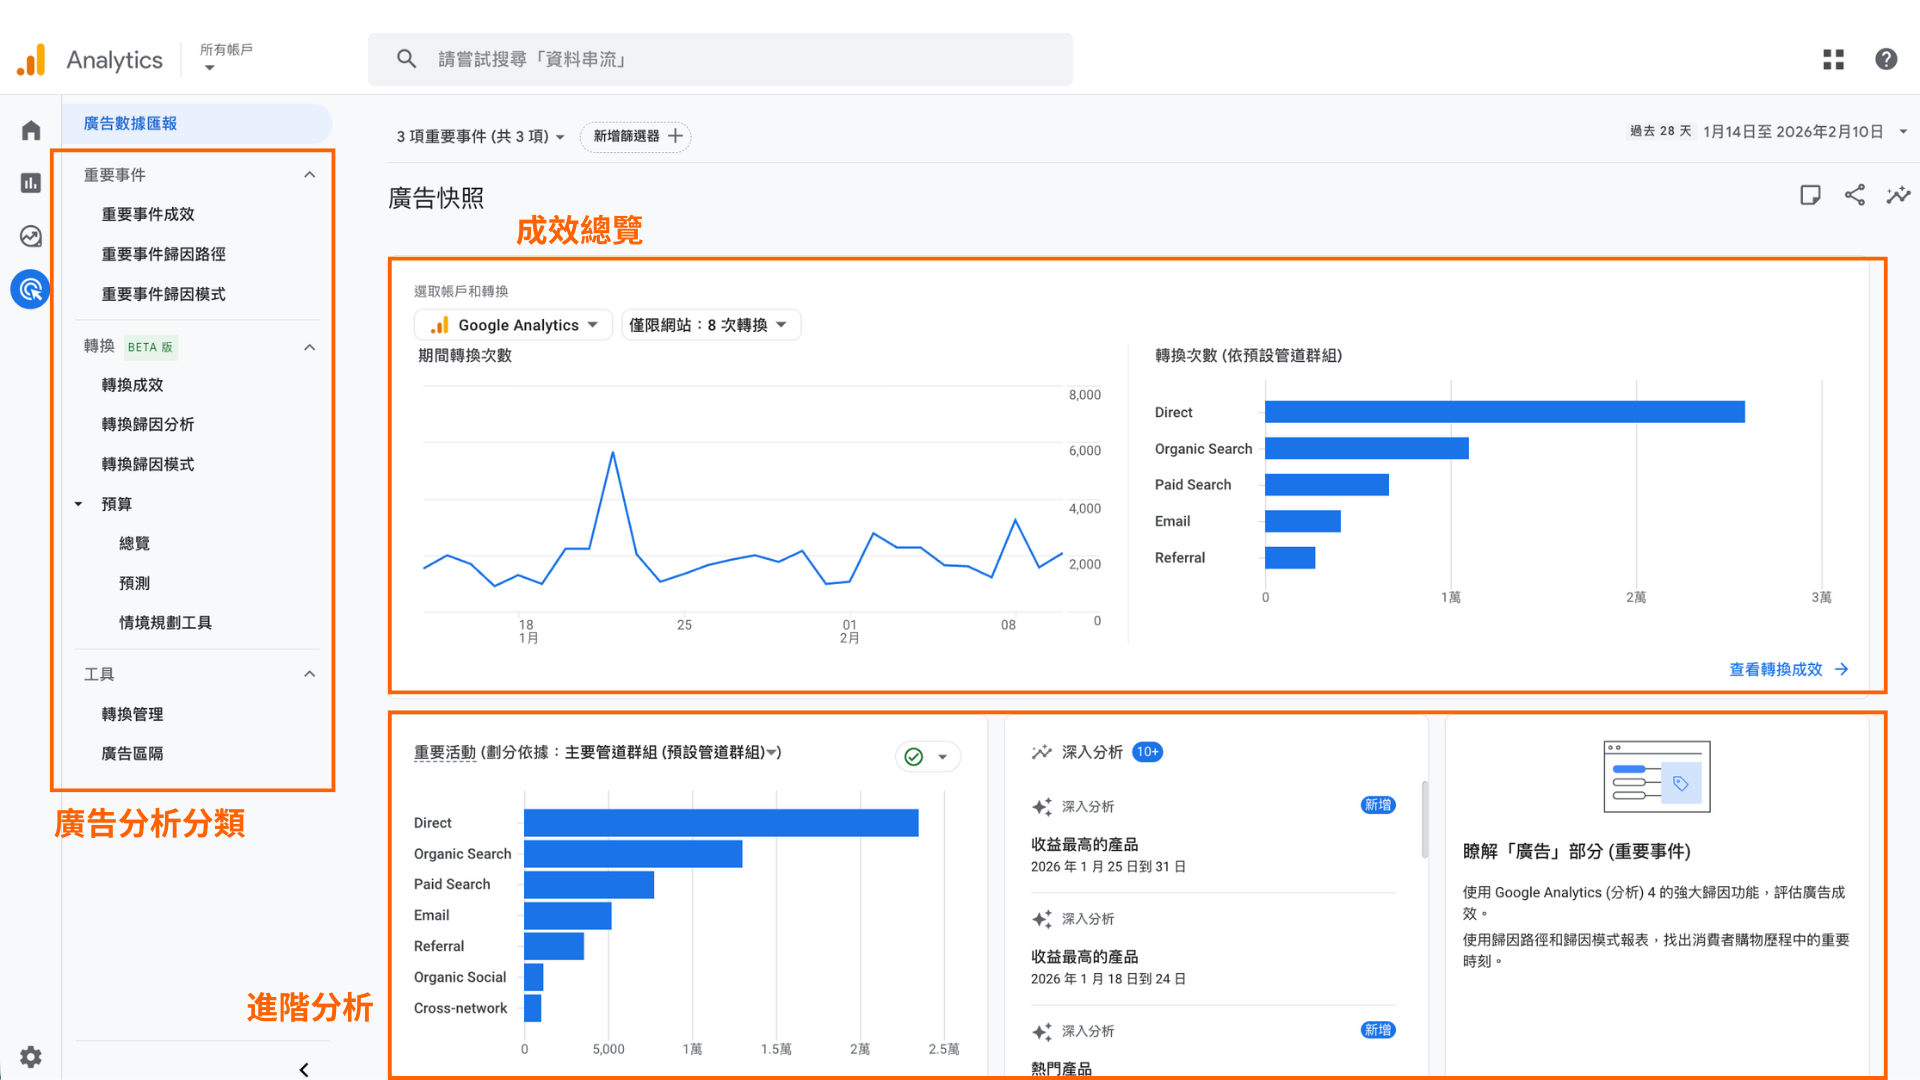
Task: Open the 過去 28 天 date range selector
Action: click(x=1790, y=131)
